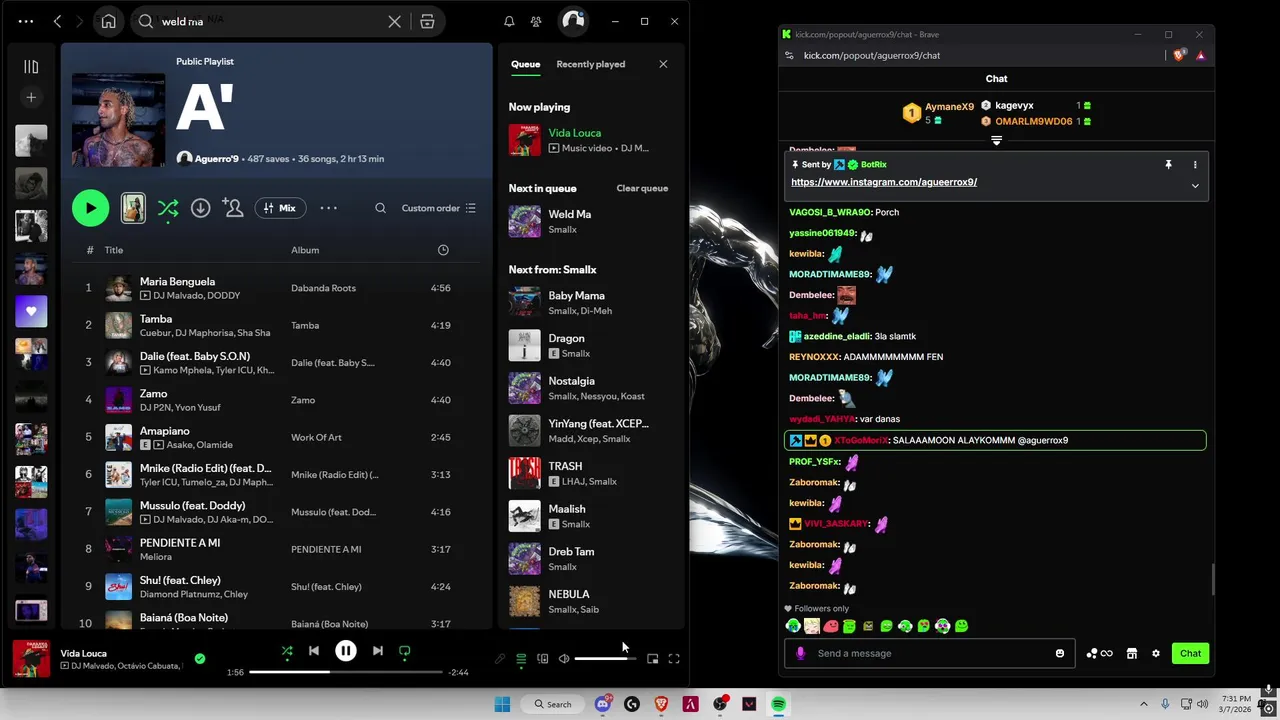Search within playlist magnifier icon

tap(380, 208)
